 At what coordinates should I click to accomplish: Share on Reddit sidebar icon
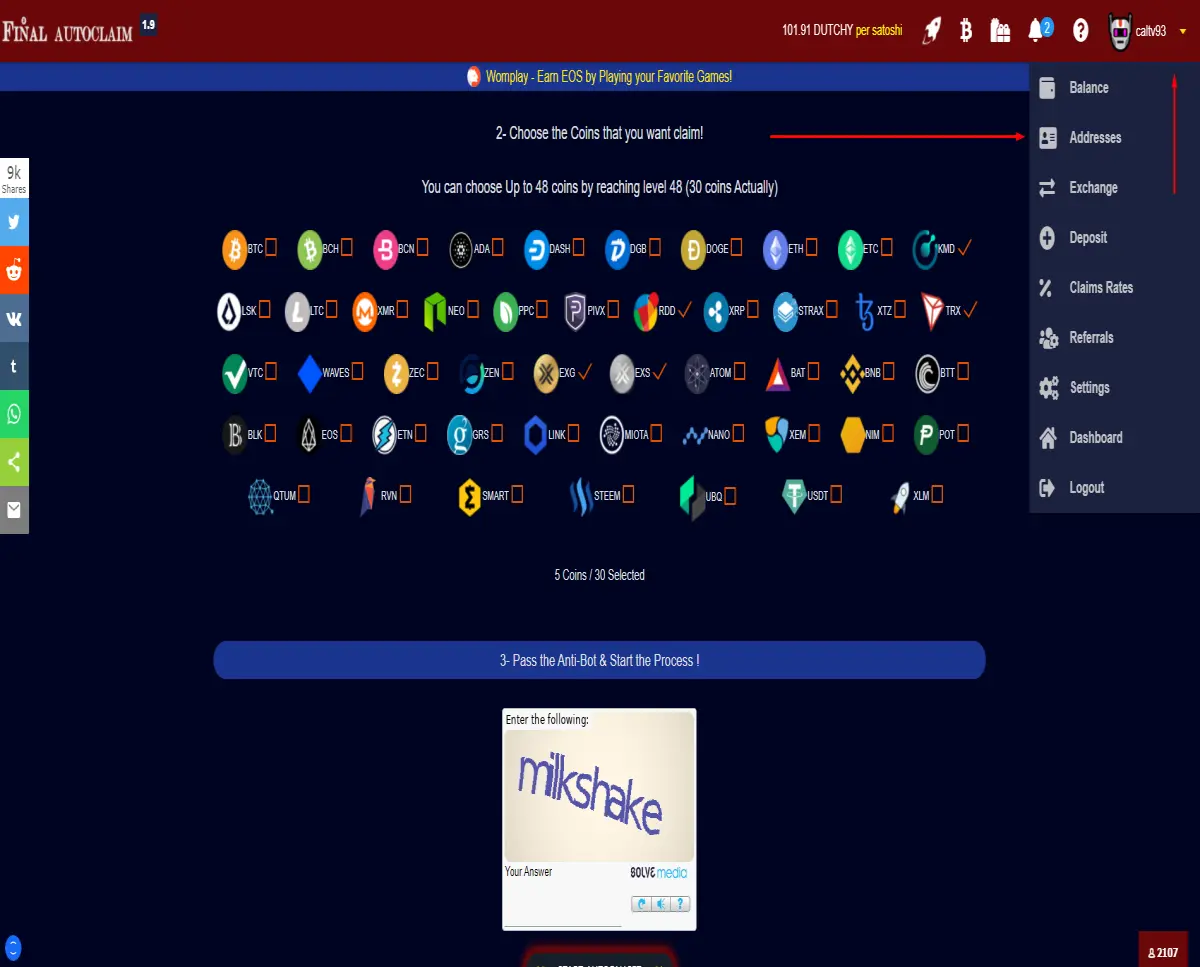[x=14, y=270]
